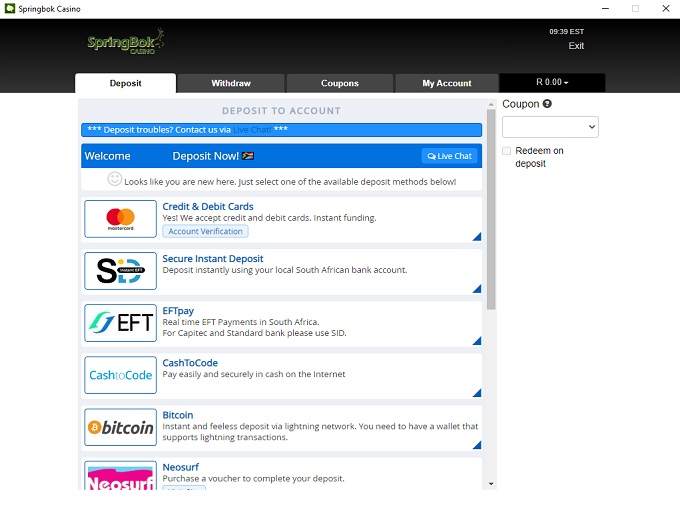
Task: Select the SID Instant EFT logo
Action: (120, 271)
